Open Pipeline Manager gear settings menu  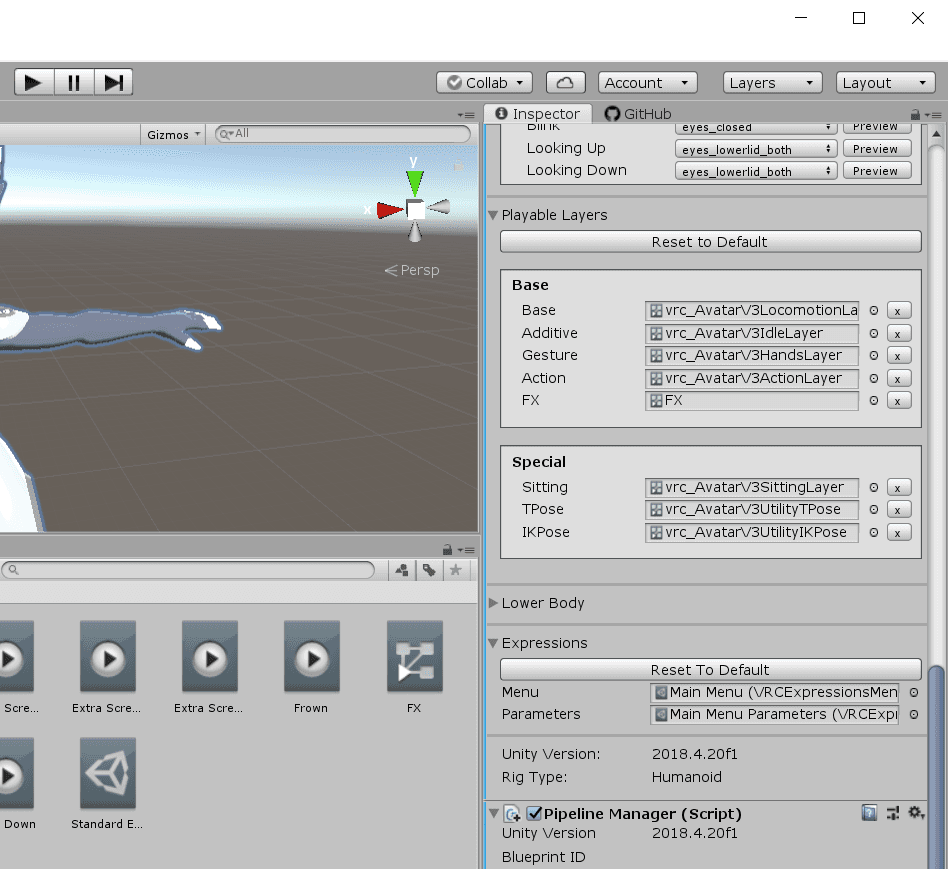coord(915,813)
